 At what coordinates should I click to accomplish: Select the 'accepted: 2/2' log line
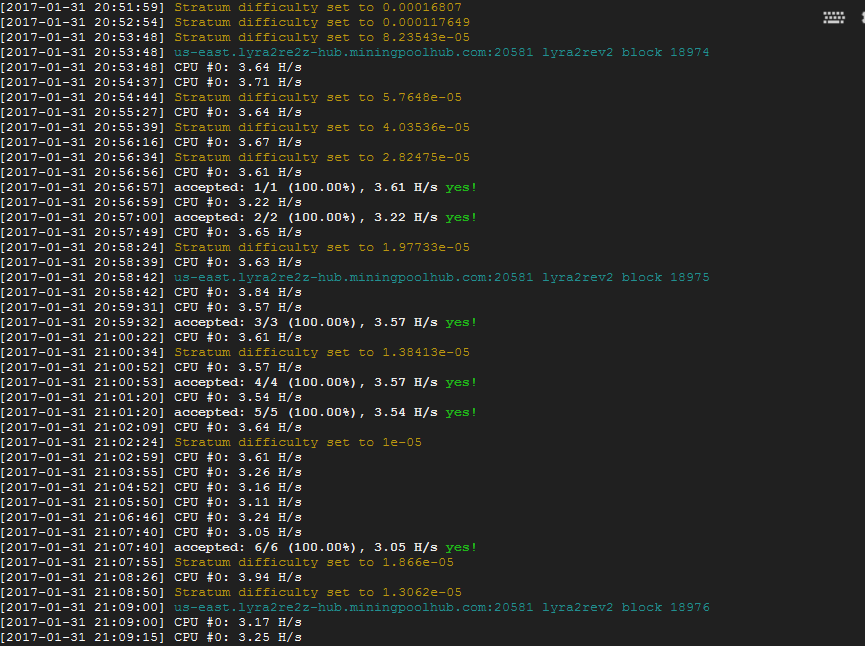click(238, 217)
